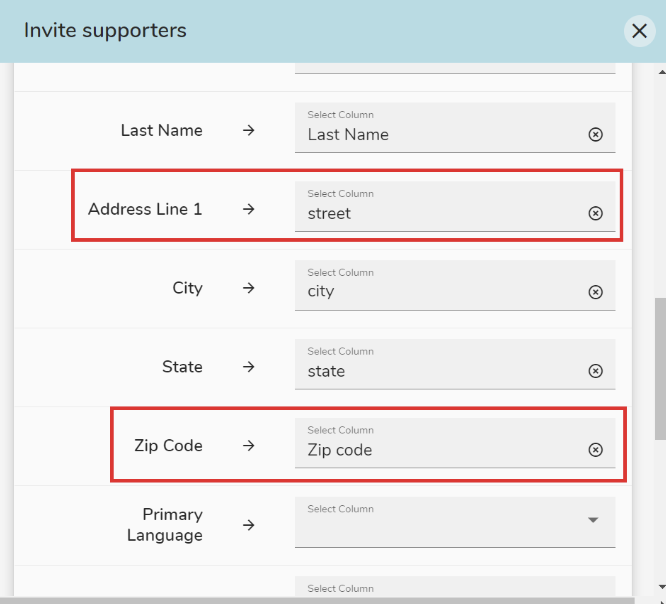The image size is (666, 604).
Task: Click the arrow next to Last Name
Action: [x=248, y=130]
